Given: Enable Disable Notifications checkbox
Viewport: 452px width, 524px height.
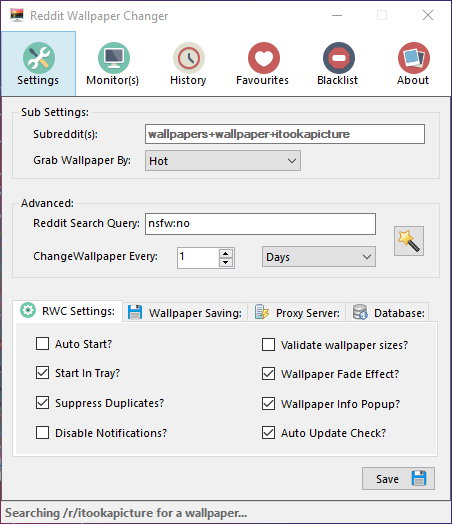Looking at the screenshot, I should 42,432.
